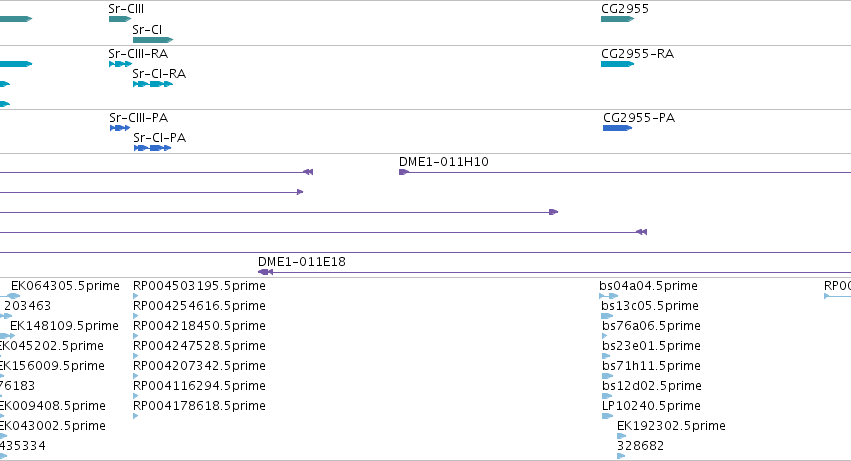Image resolution: width=851 pixels, height=461 pixels.
Task: Click the RP004116294.5prime label
Action: click(x=199, y=386)
